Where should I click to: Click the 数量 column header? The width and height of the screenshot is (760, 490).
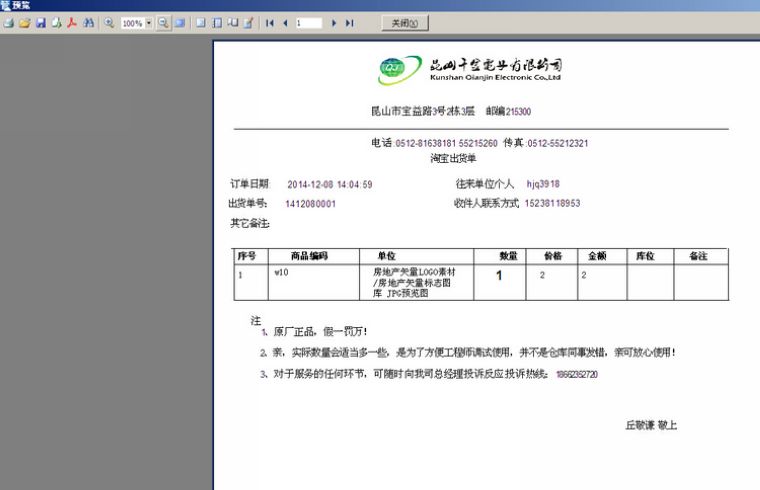[x=508, y=256]
